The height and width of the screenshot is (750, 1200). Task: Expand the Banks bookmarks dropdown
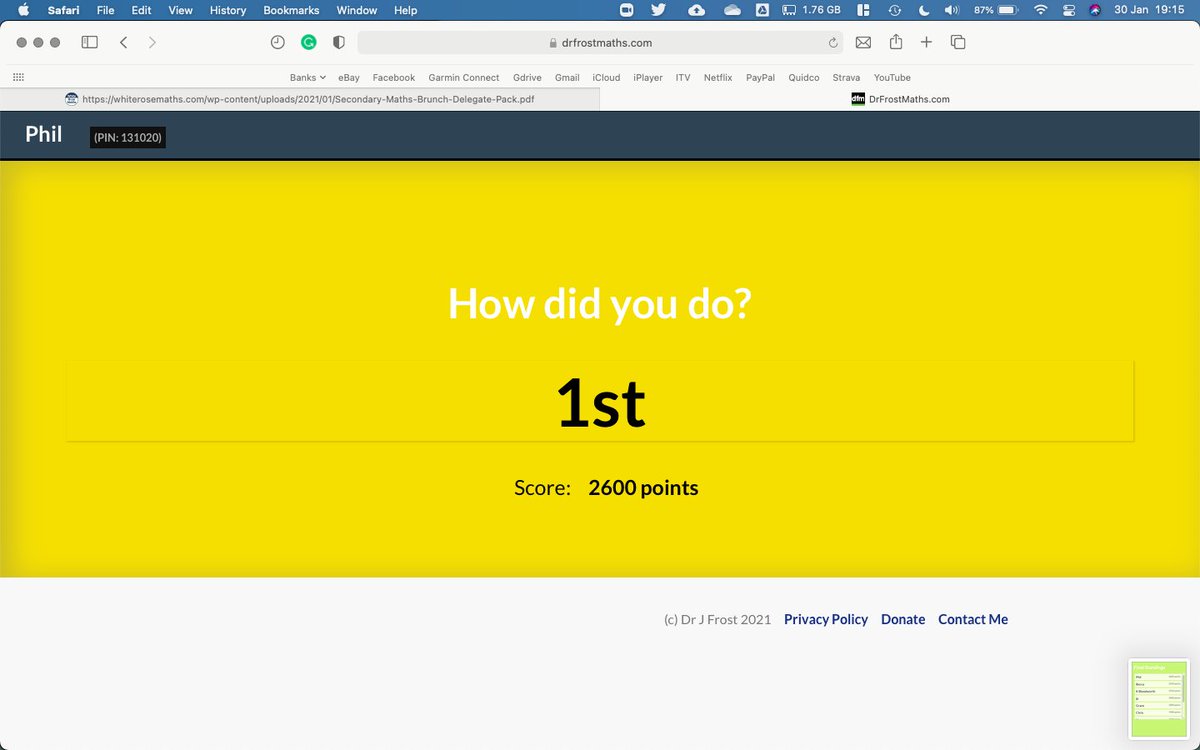(x=307, y=77)
